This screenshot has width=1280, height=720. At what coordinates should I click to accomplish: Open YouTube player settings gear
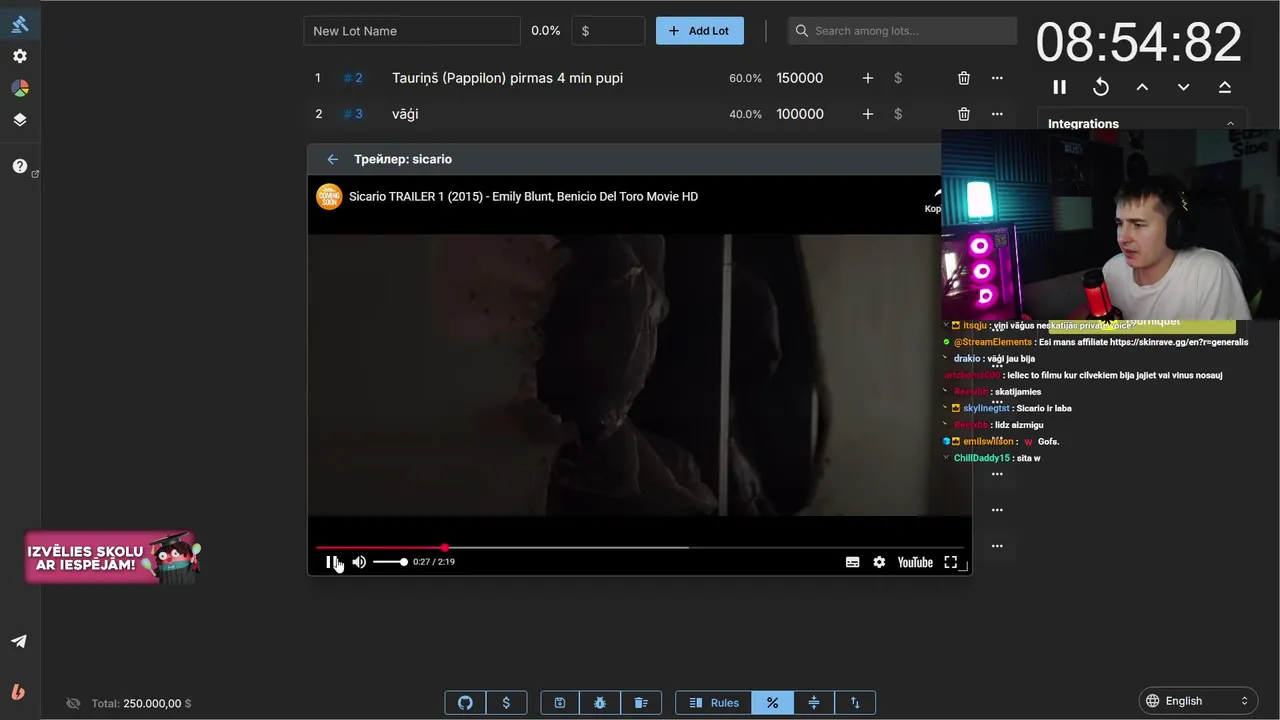(x=879, y=562)
